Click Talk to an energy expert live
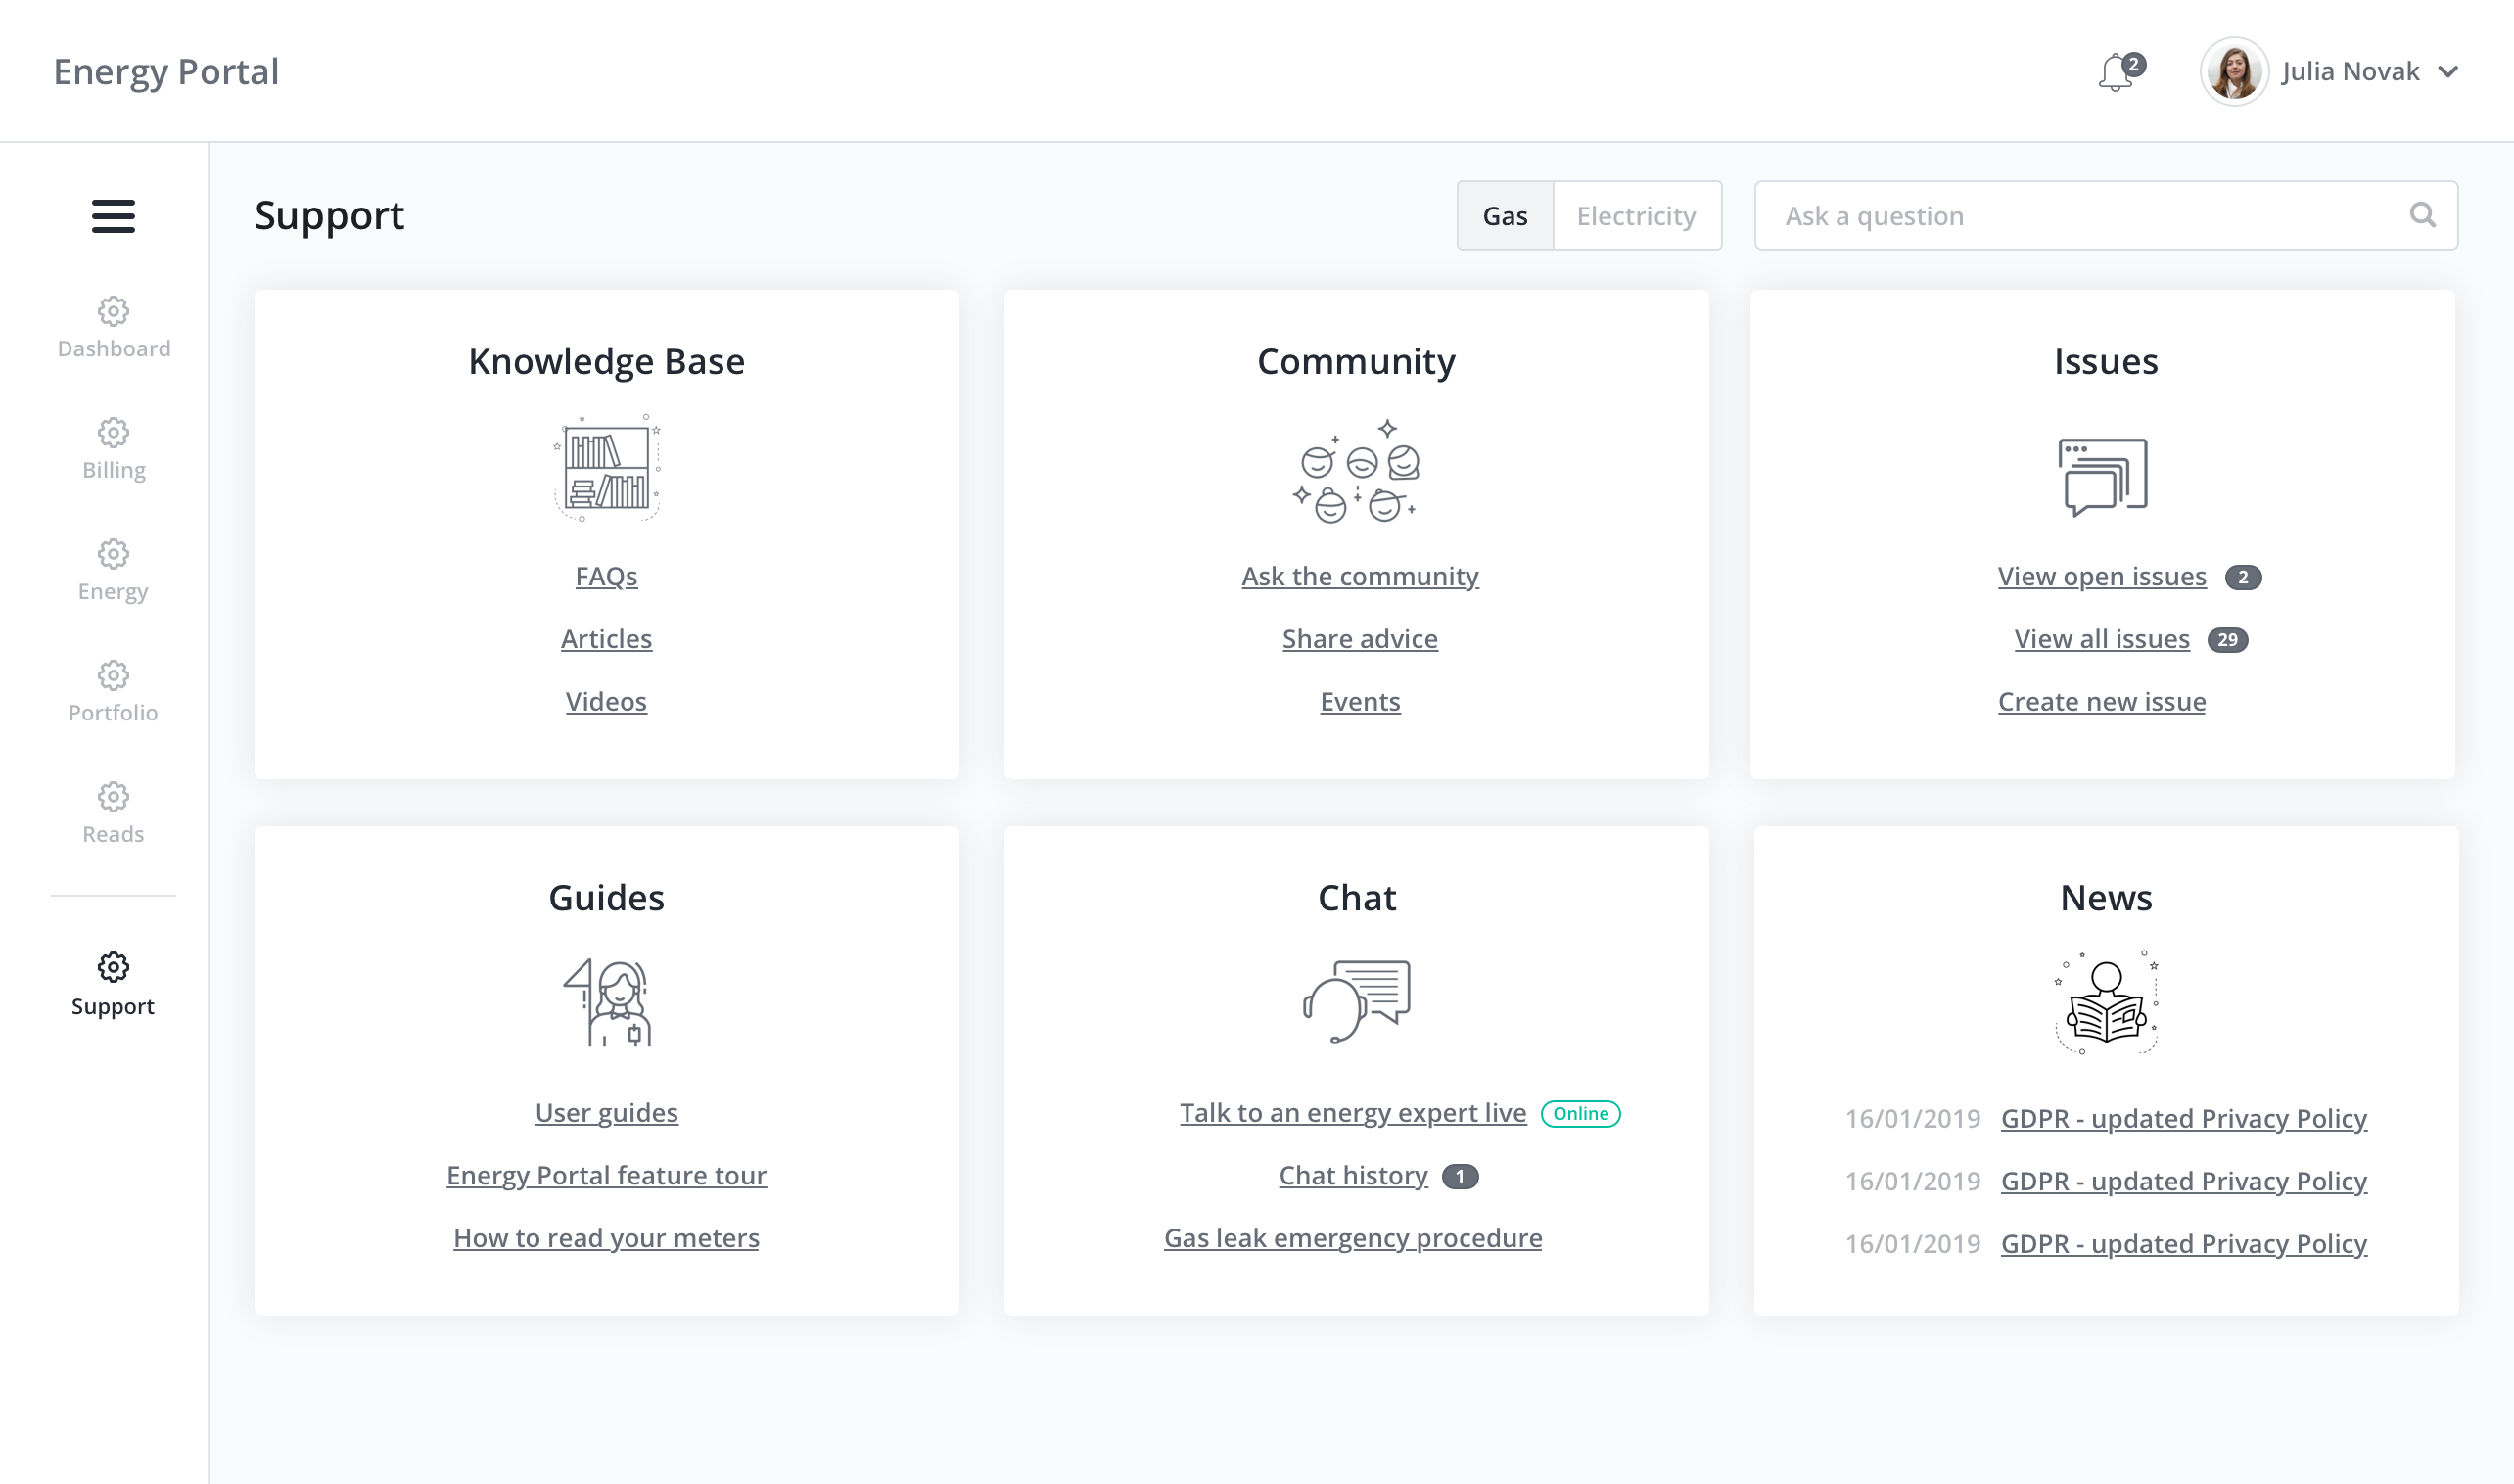 coord(1352,1113)
